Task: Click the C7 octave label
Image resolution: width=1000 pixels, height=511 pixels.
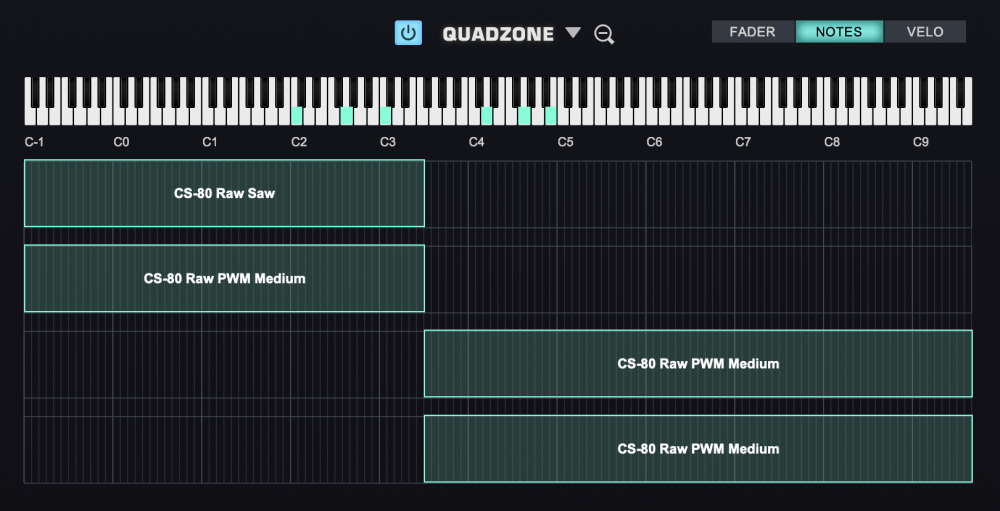Action: coord(743,142)
